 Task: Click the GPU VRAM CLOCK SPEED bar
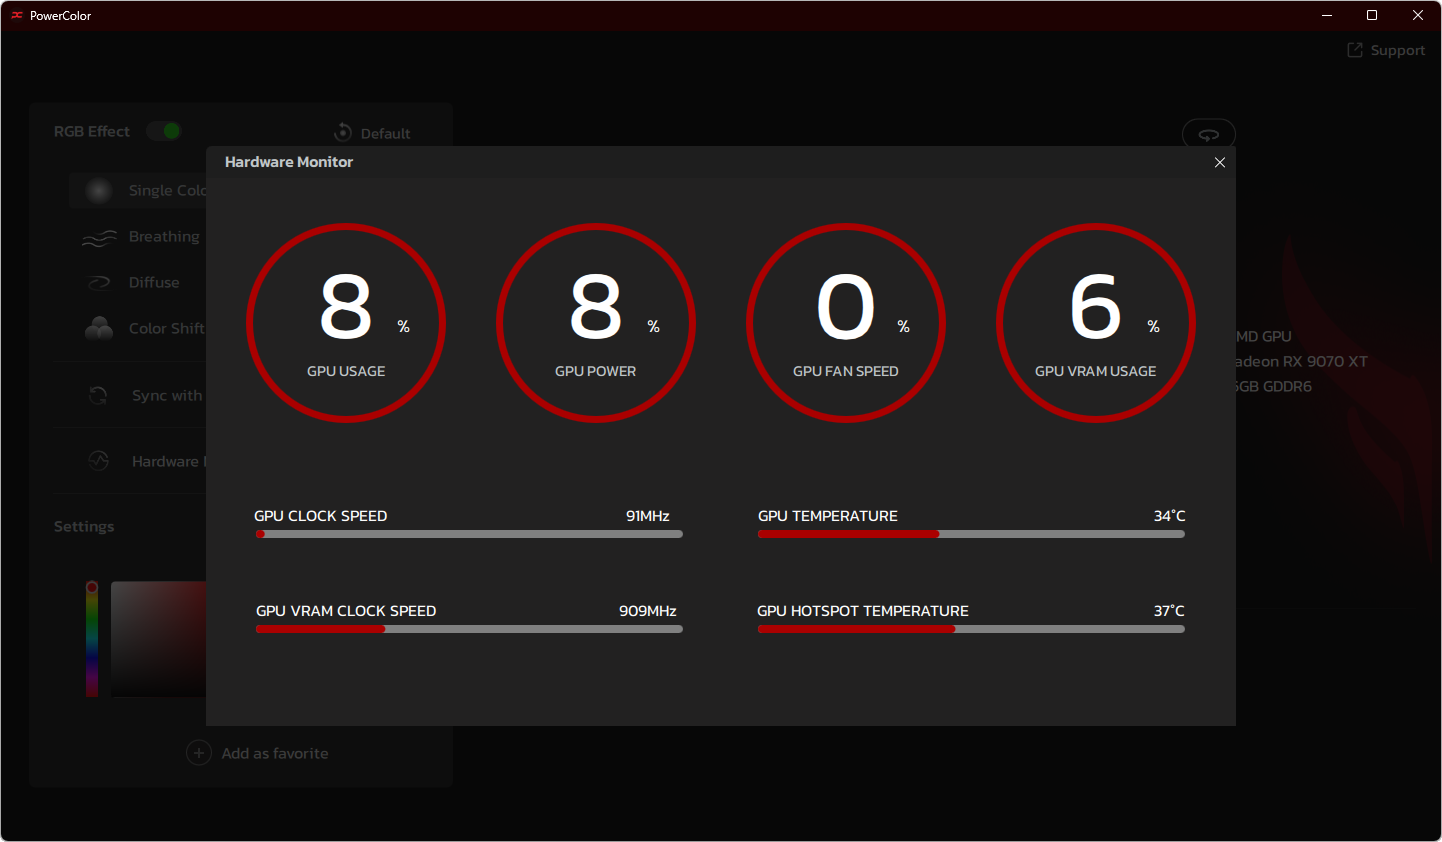click(x=469, y=629)
